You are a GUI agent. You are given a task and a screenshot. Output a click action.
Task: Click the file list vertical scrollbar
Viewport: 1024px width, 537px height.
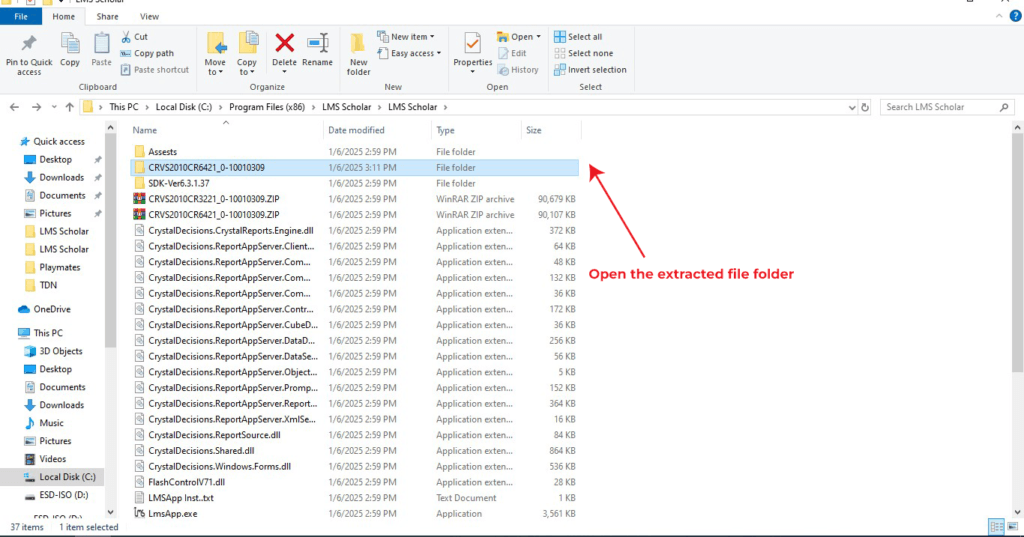tap(1017, 255)
